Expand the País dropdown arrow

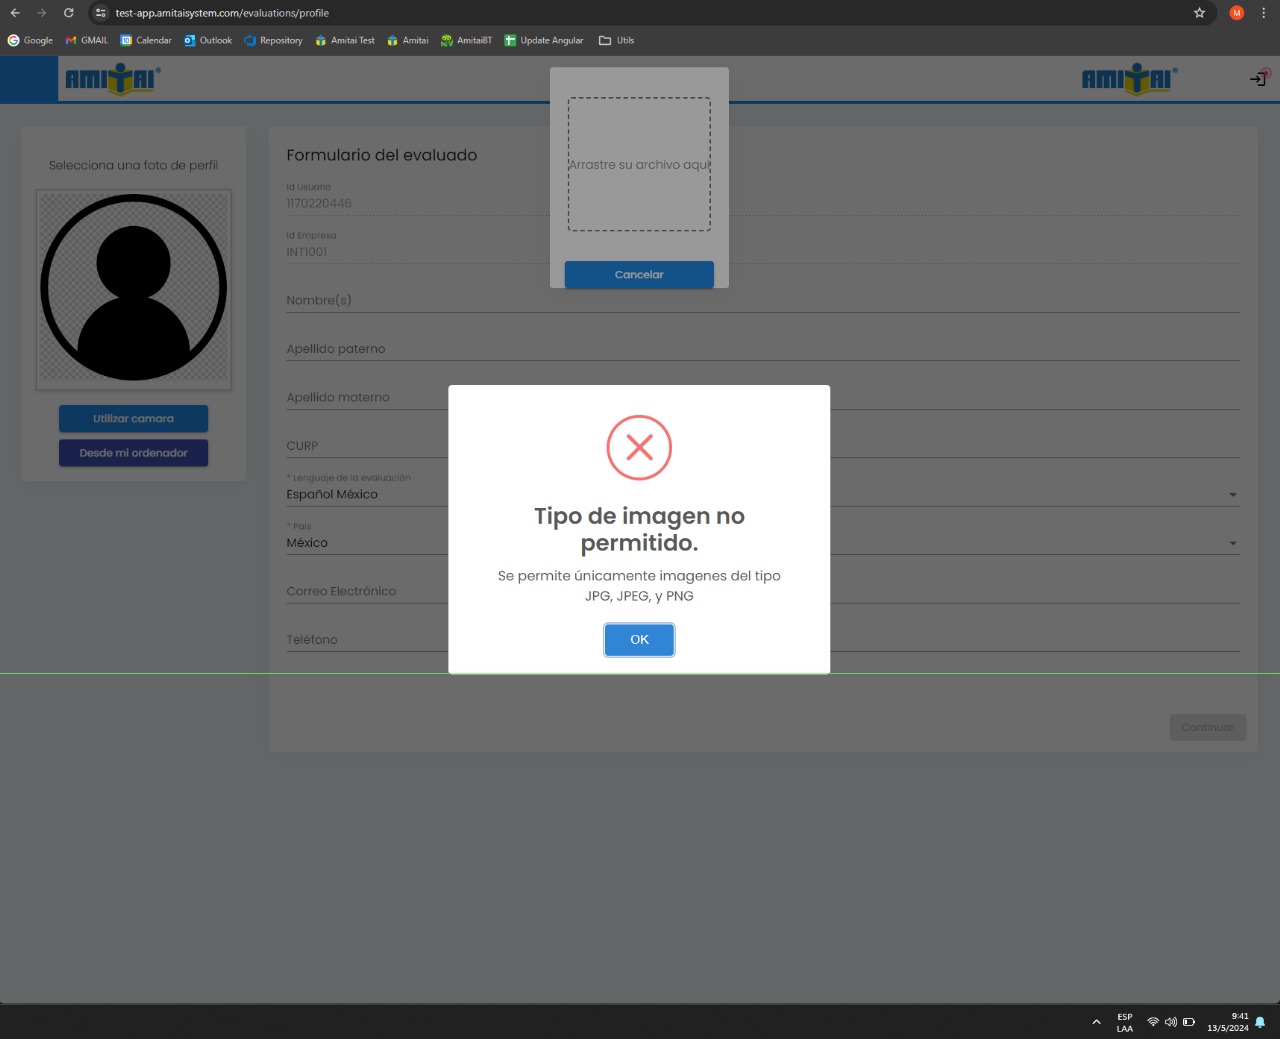tap(1232, 544)
